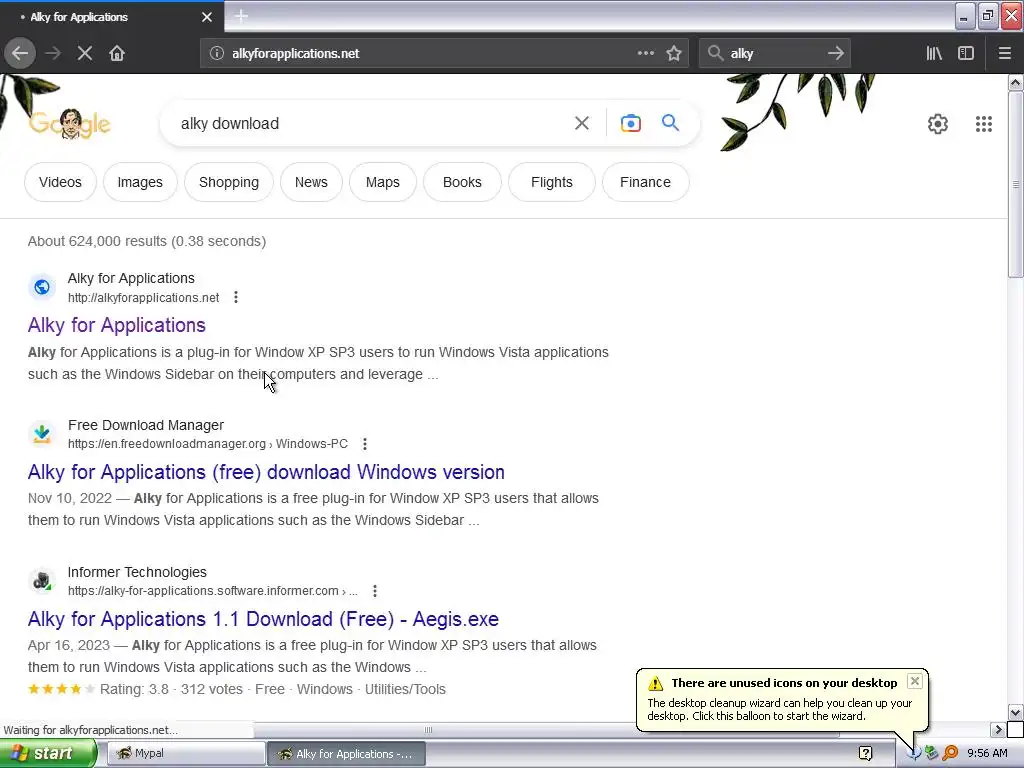Image resolution: width=1024 pixels, height=768 pixels.
Task: Open the Library bookmarks icon
Action: 934,53
